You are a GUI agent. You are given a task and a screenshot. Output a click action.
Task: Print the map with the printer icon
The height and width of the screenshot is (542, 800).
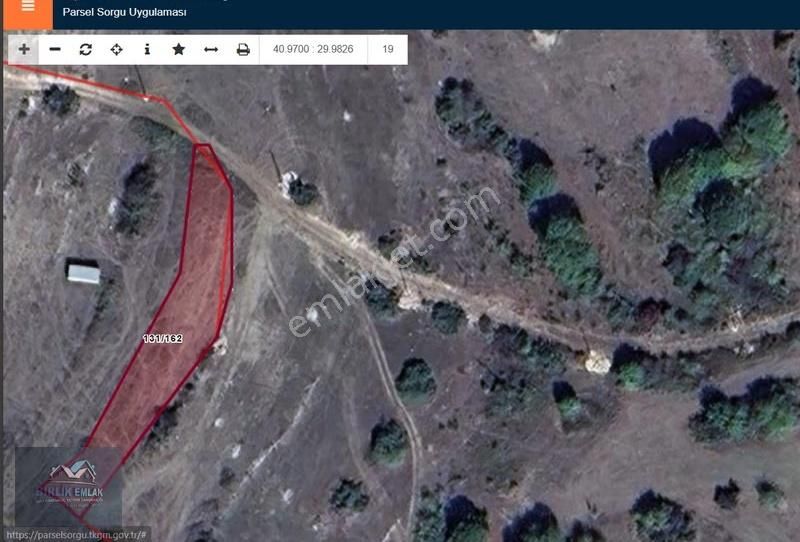click(x=243, y=50)
